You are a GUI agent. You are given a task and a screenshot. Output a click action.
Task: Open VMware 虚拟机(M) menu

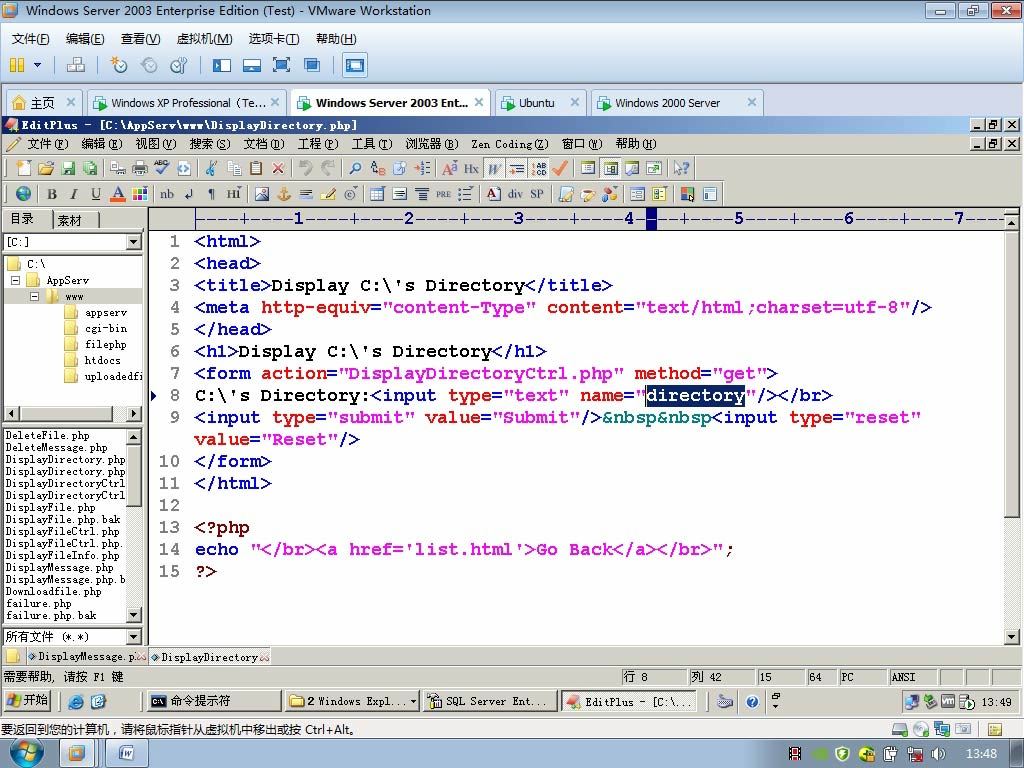coord(204,39)
